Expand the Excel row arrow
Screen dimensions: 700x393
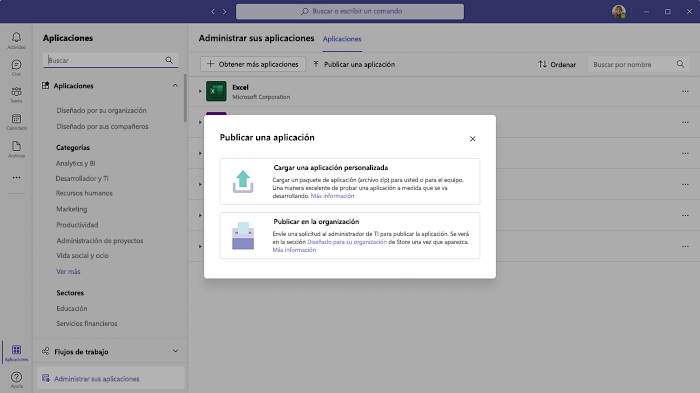point(200,91)
